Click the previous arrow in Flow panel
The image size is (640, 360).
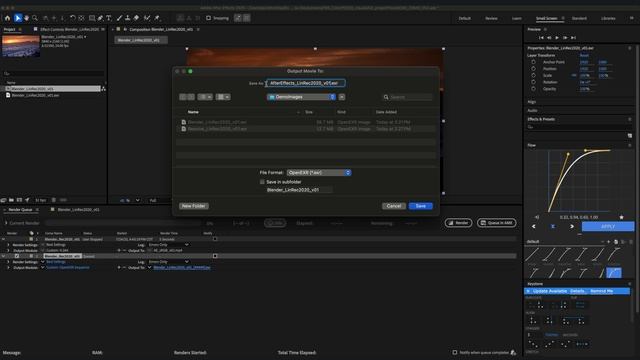(533, 227)
